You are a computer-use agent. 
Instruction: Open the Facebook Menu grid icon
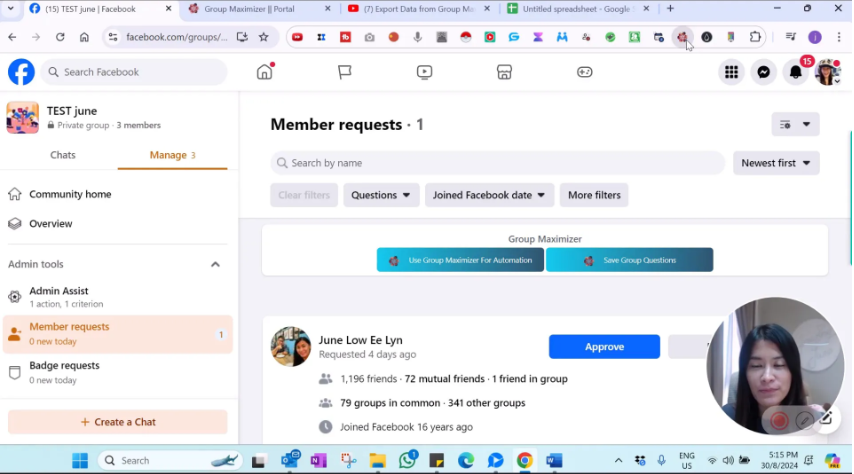[731, 72]
